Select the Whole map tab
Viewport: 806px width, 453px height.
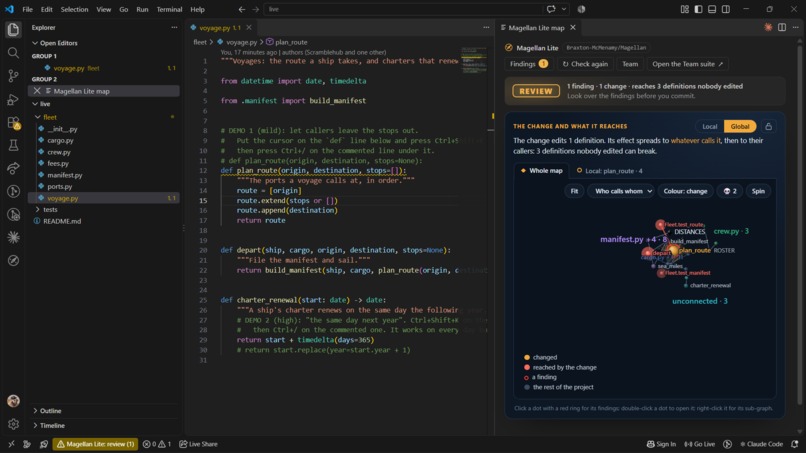[541, 171]
